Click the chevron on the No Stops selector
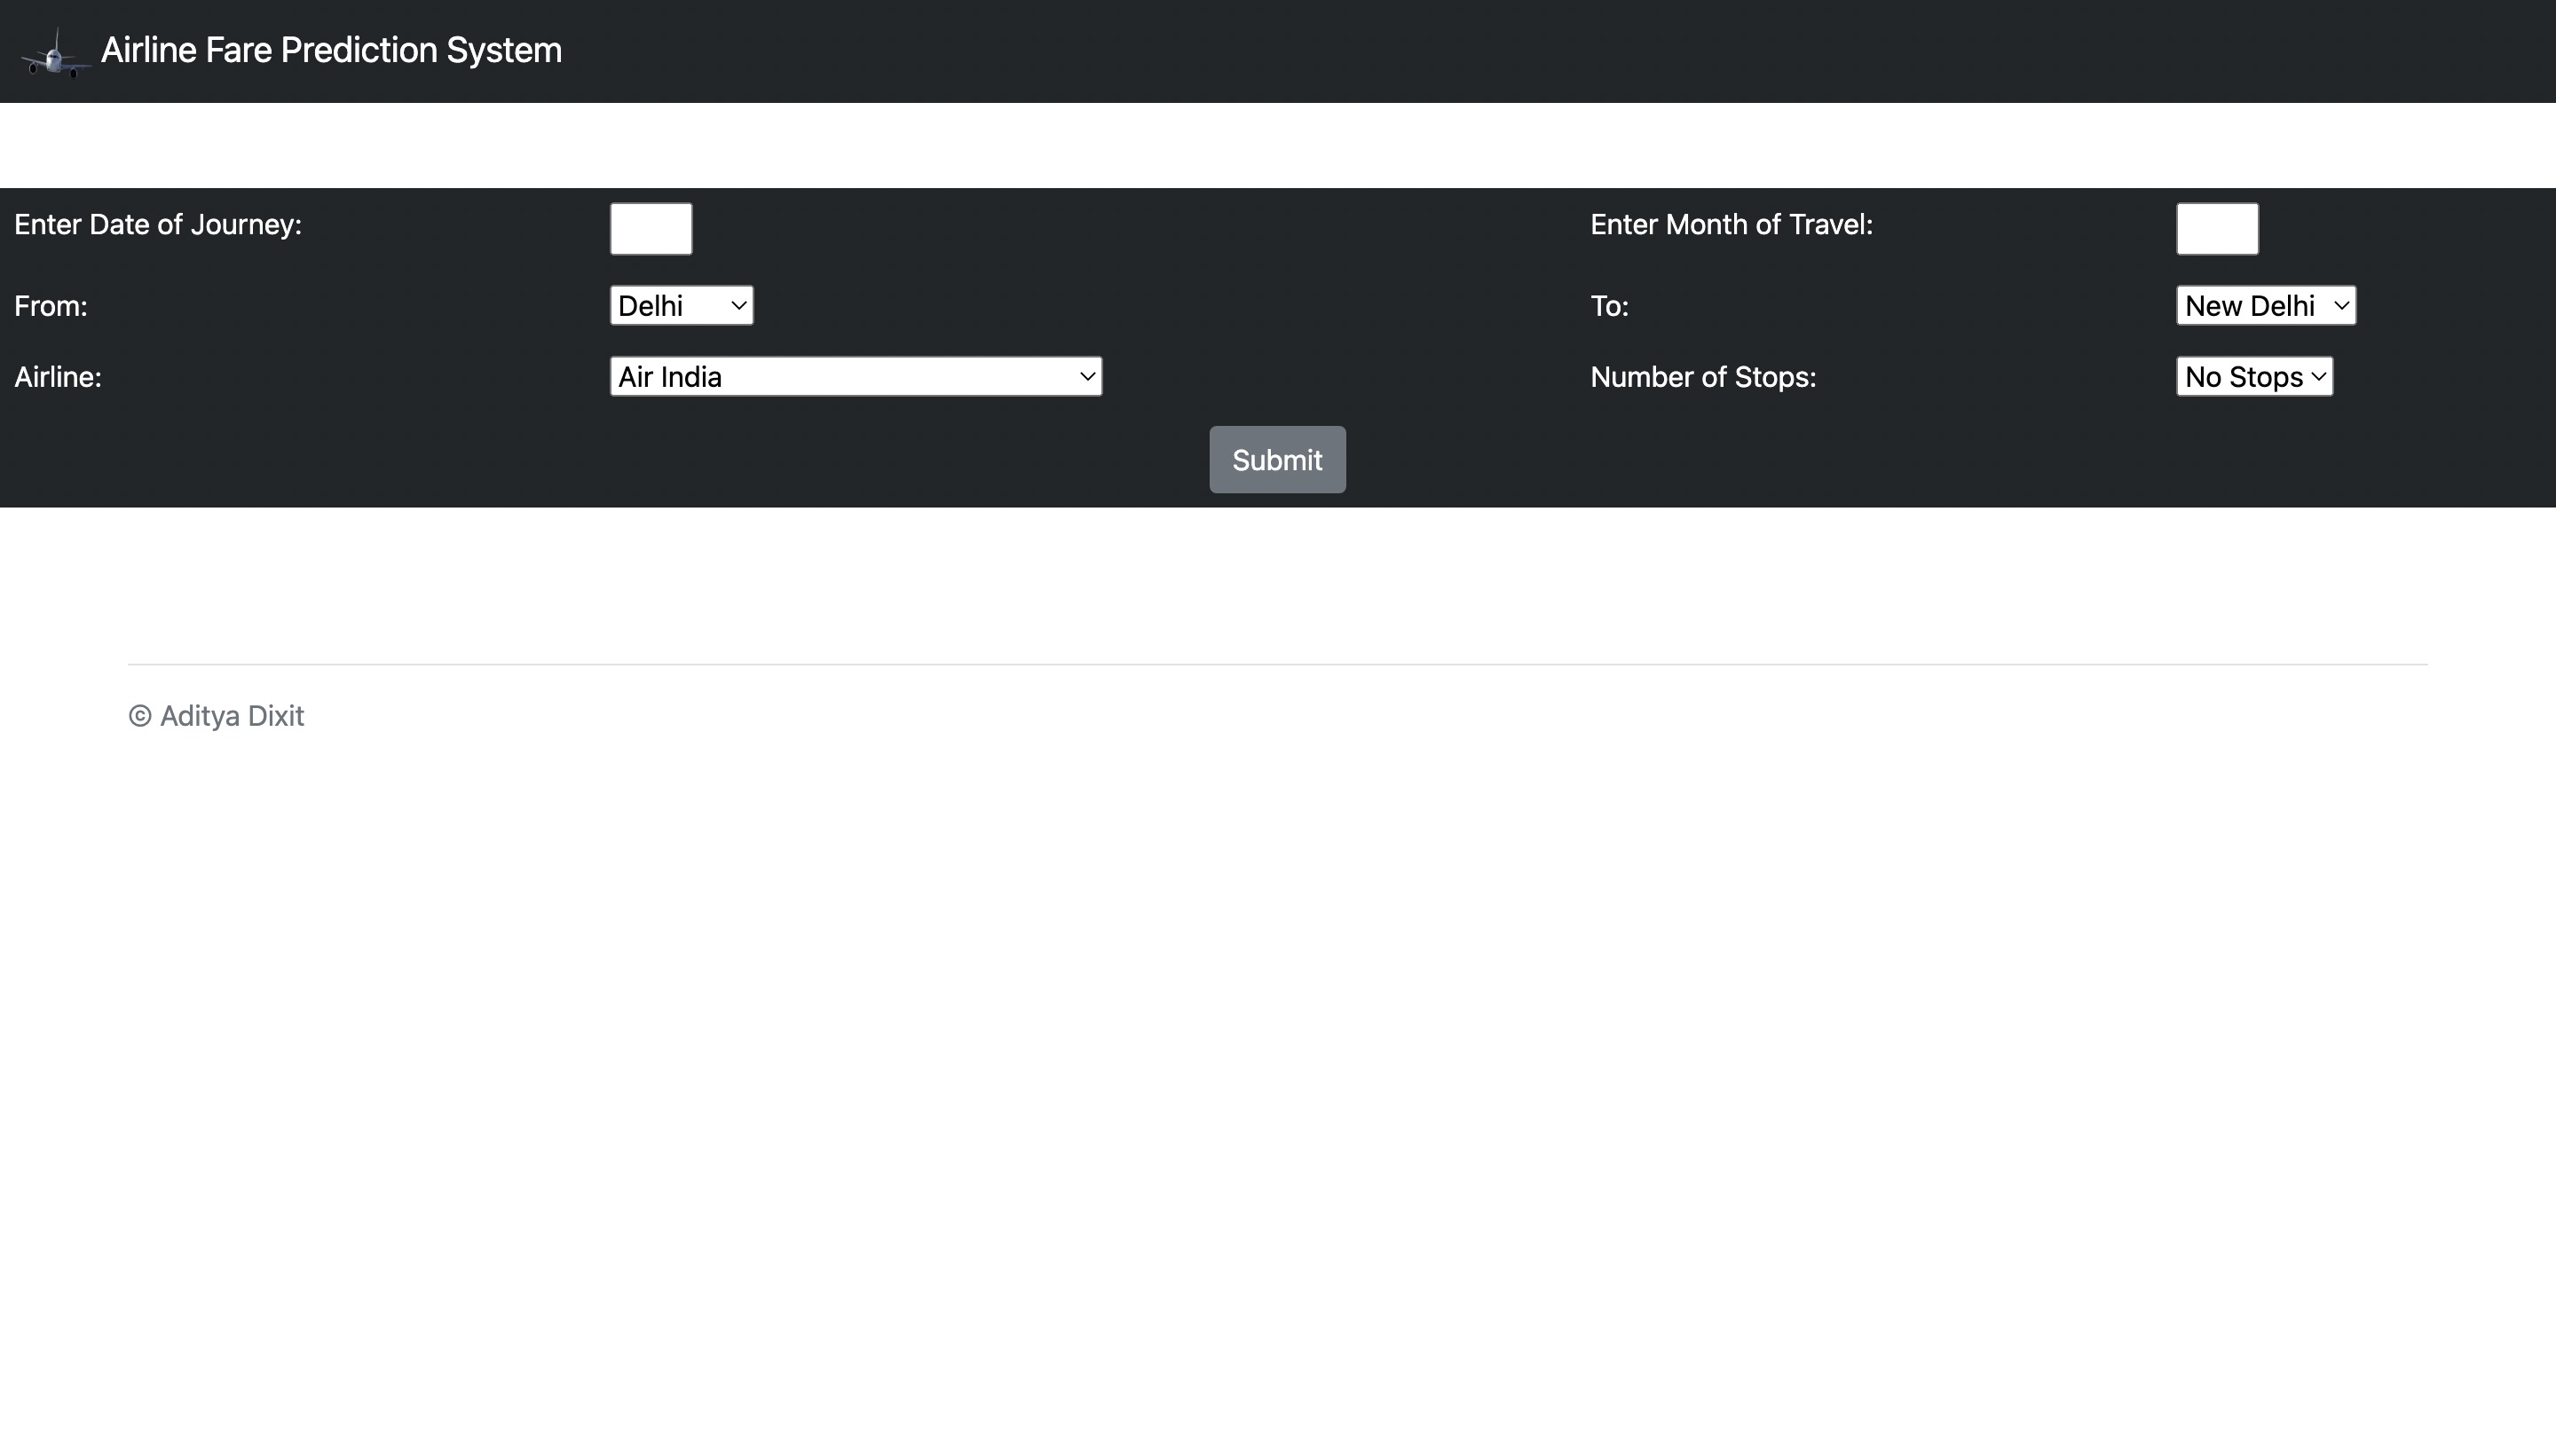Viewport: 2556px width, 1456px height. 2319,377
